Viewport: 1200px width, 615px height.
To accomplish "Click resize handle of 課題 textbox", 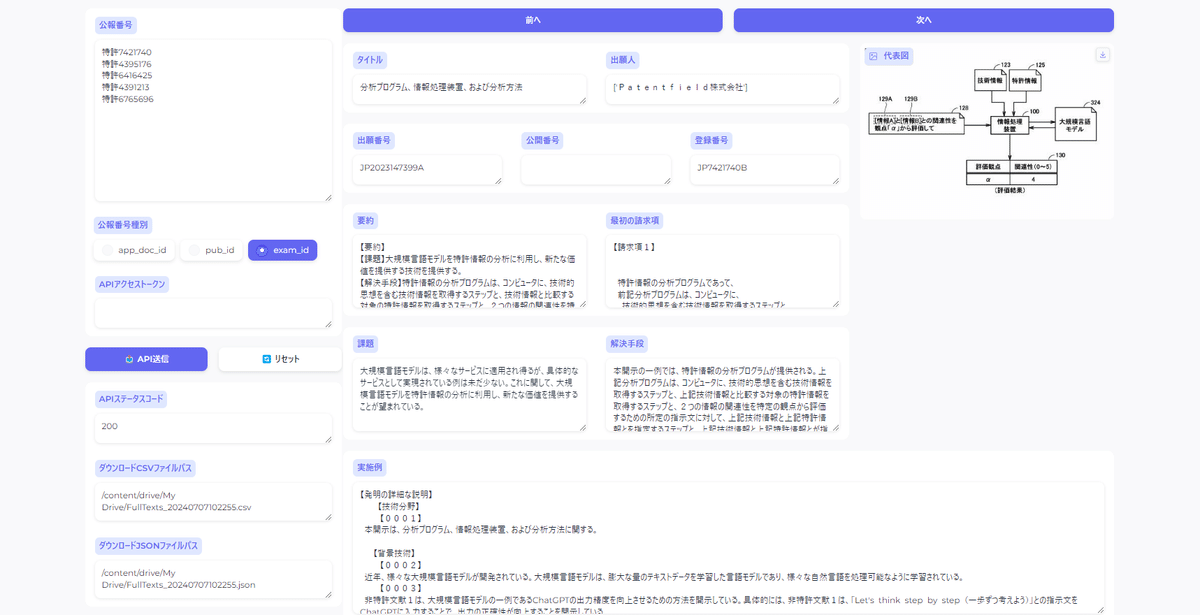I will [581, 426].
